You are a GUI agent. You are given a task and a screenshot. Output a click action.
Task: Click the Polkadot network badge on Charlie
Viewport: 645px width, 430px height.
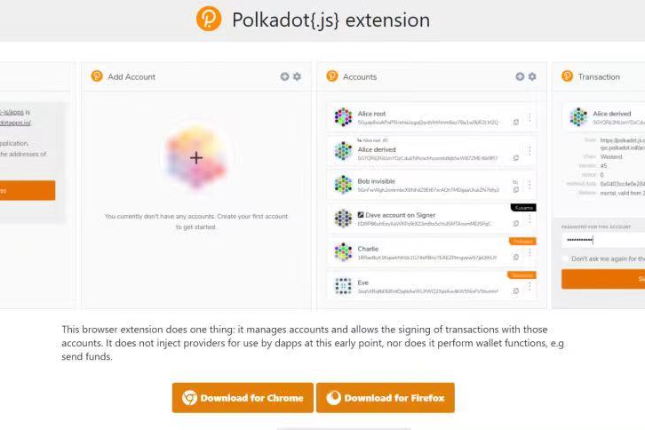coord(522,242)
